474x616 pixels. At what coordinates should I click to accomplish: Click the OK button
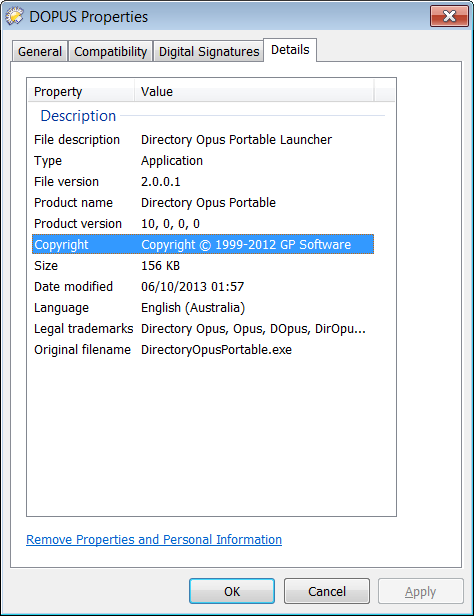[x=232, y=591]
